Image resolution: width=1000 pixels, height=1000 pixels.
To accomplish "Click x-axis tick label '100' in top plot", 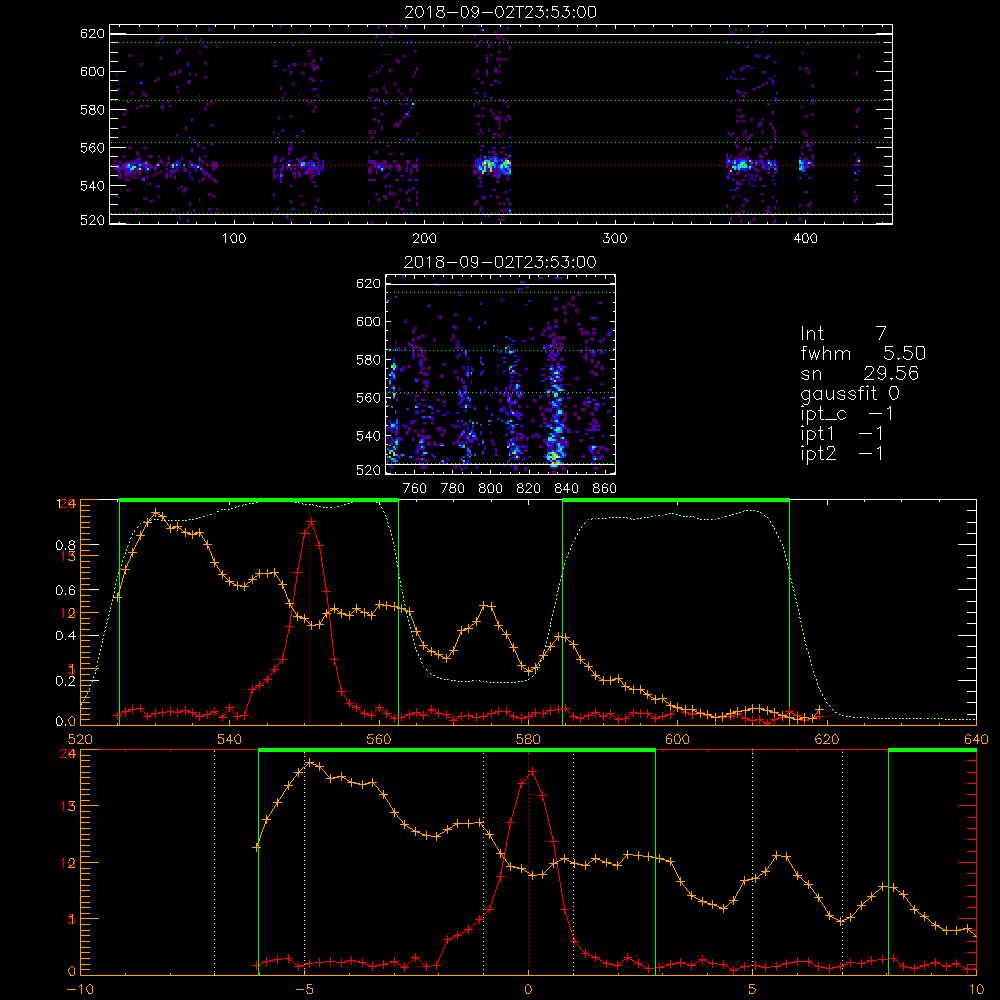I will click(x=234, y=239).
